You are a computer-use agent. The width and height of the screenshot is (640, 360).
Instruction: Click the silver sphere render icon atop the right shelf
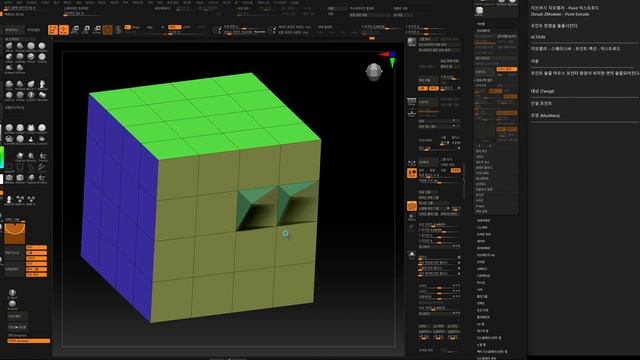point(411,42)
